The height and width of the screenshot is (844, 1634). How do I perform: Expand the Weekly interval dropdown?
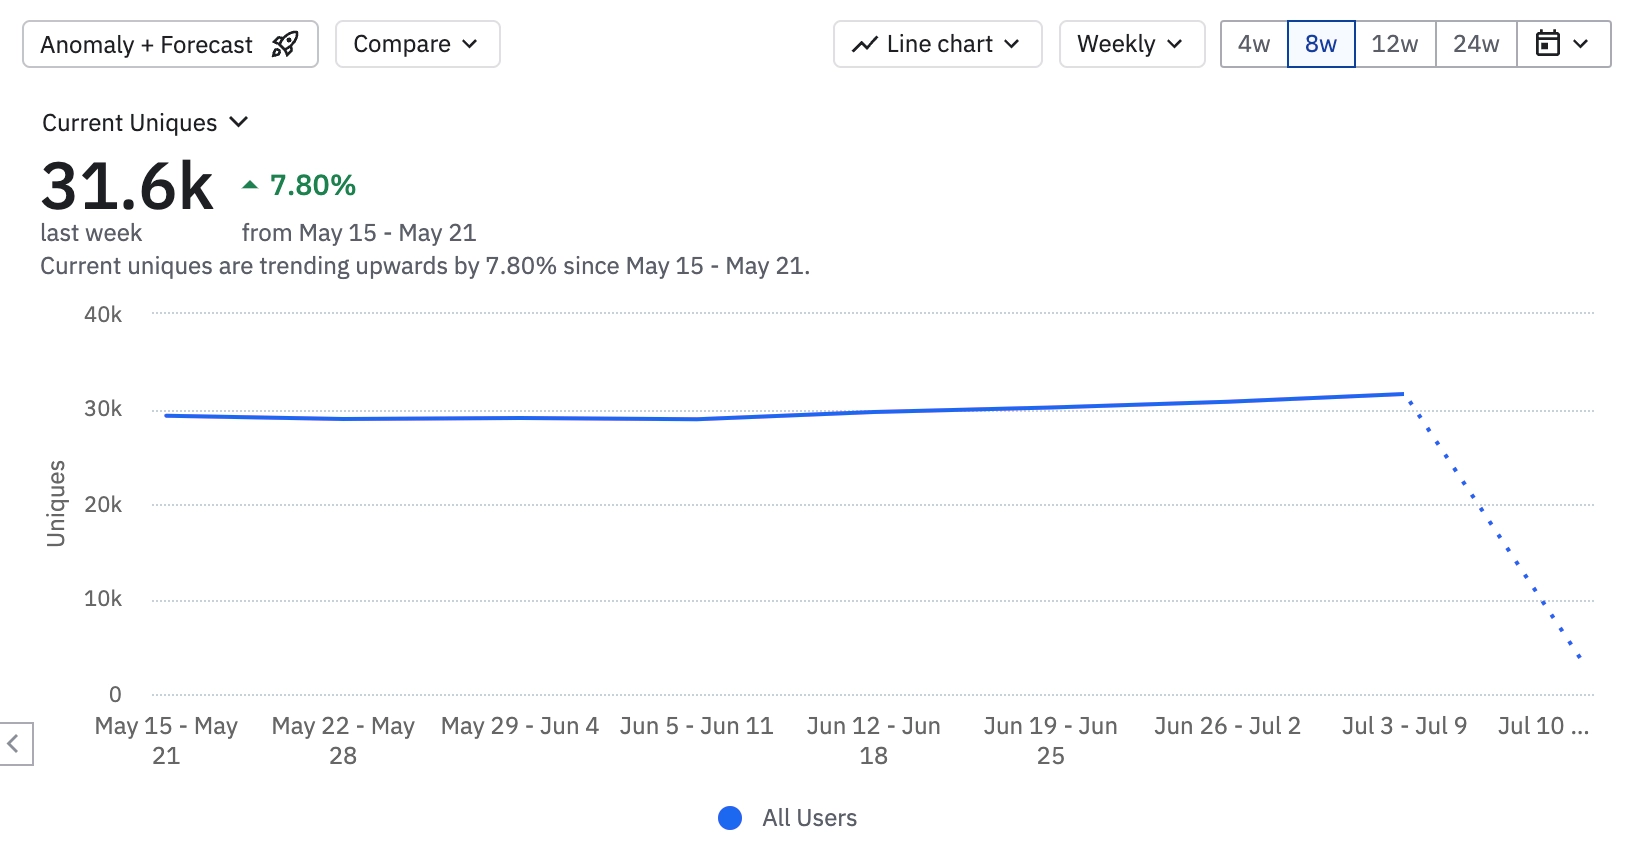1131,44
